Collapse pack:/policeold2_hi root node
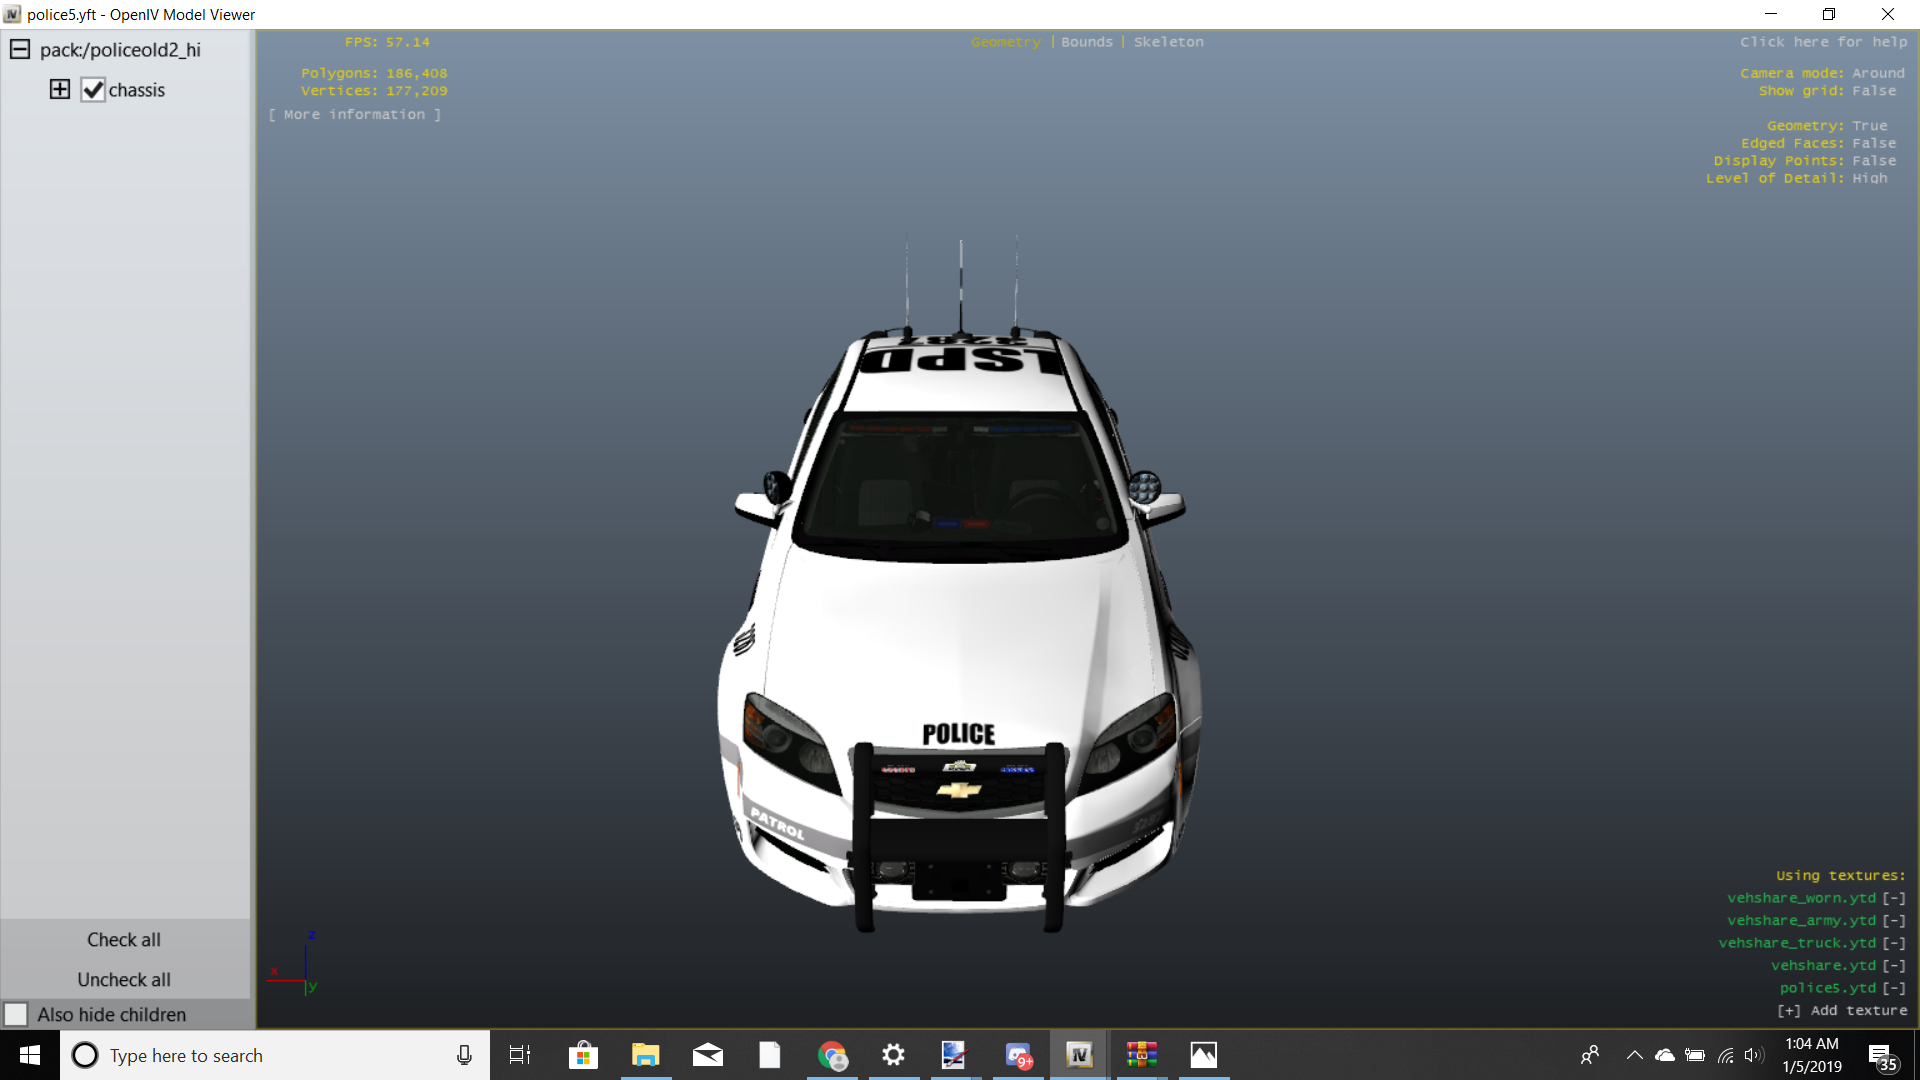The image size is (1920, 1080). [x=20, y=50]
